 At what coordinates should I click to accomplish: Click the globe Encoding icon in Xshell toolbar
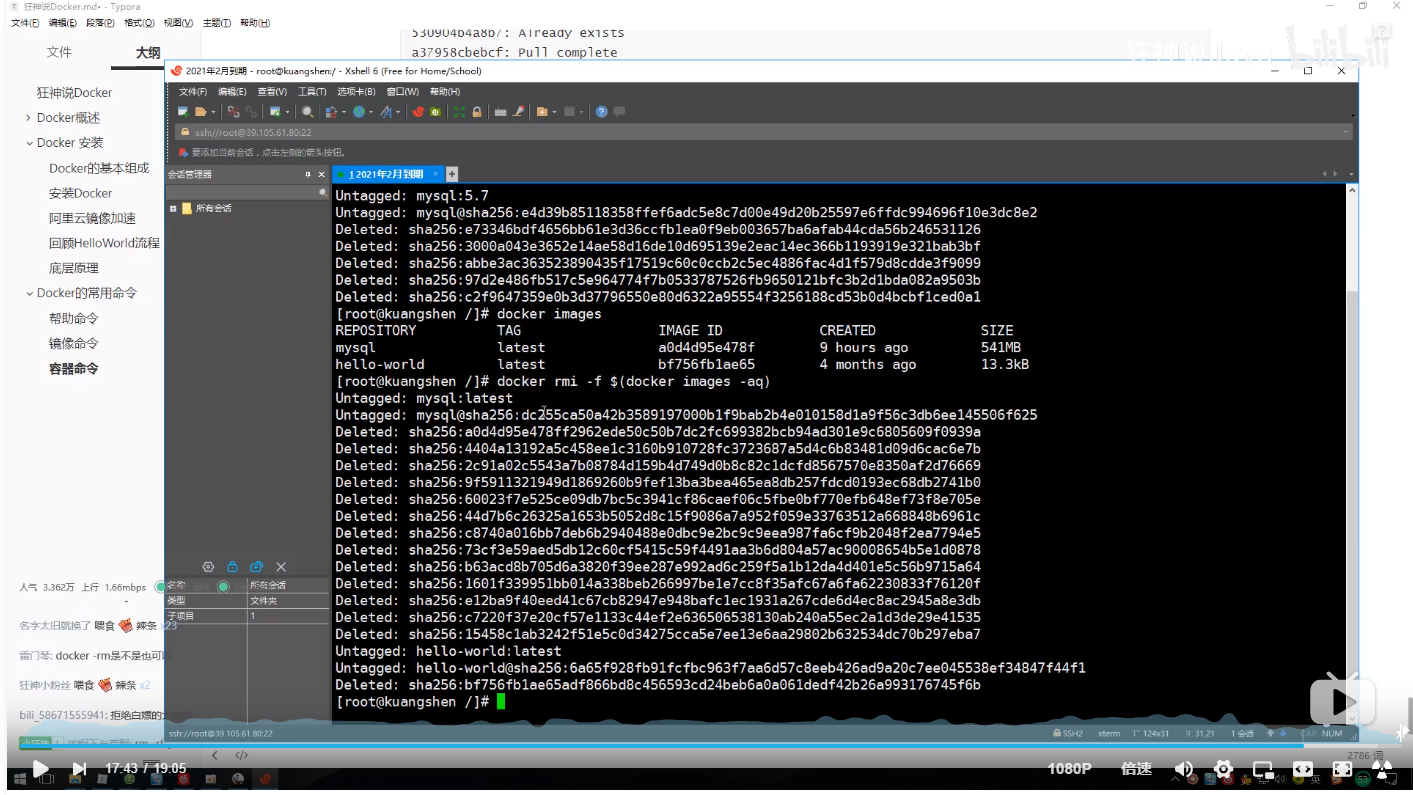(359, 112)
